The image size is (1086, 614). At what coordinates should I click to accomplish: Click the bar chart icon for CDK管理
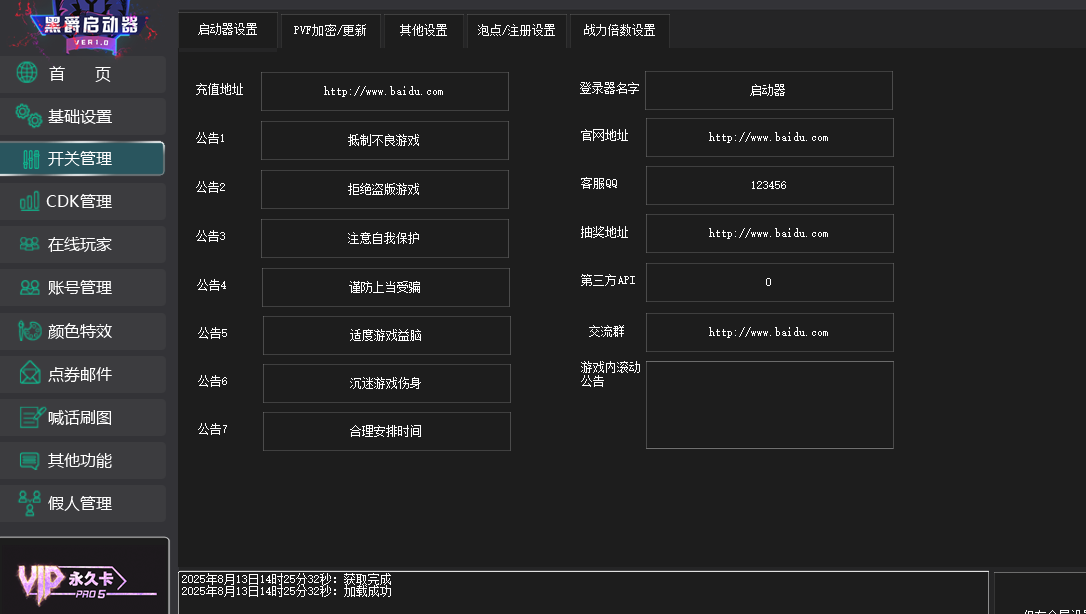[30, 201]
